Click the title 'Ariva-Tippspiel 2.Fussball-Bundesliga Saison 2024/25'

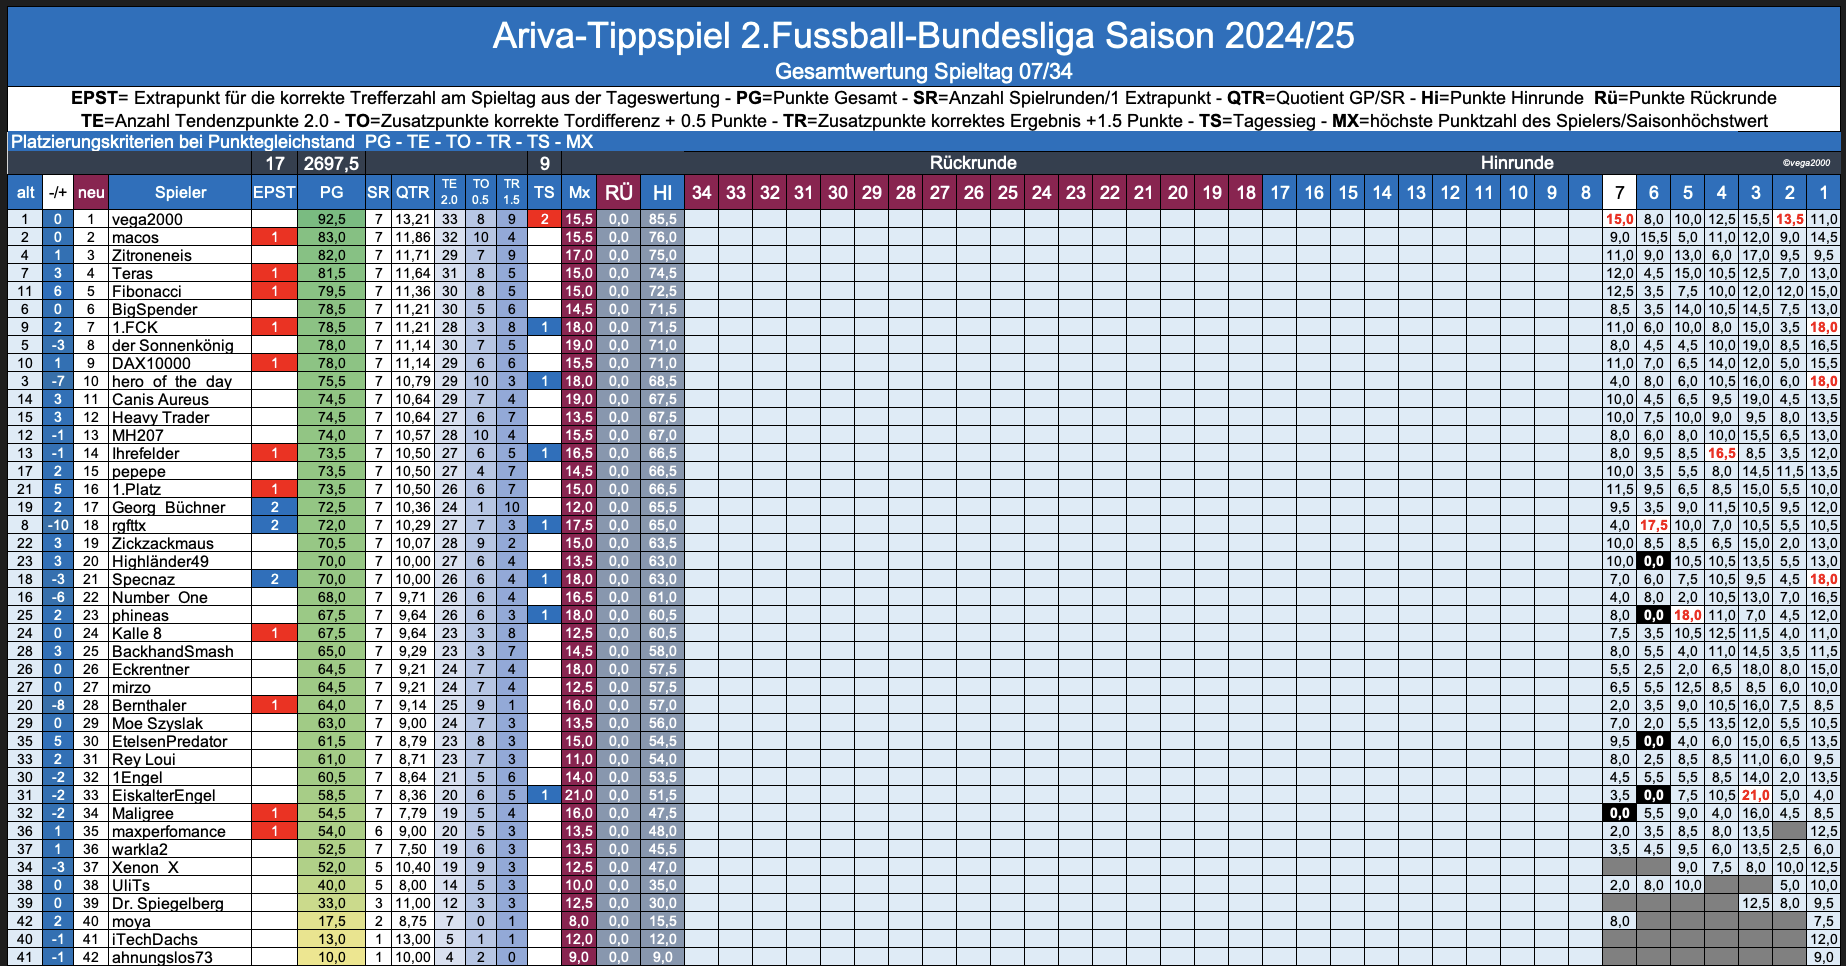(x=922, y=36)
